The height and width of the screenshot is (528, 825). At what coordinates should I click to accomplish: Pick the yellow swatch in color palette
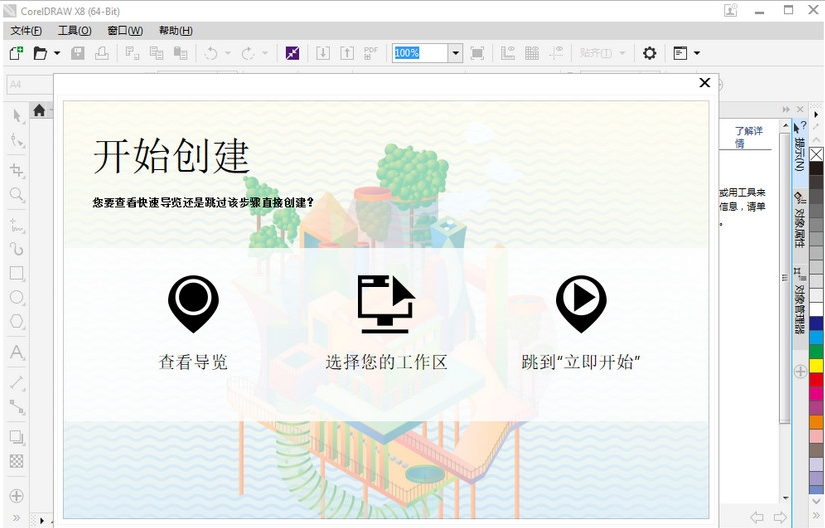click(x=816, y=365)
